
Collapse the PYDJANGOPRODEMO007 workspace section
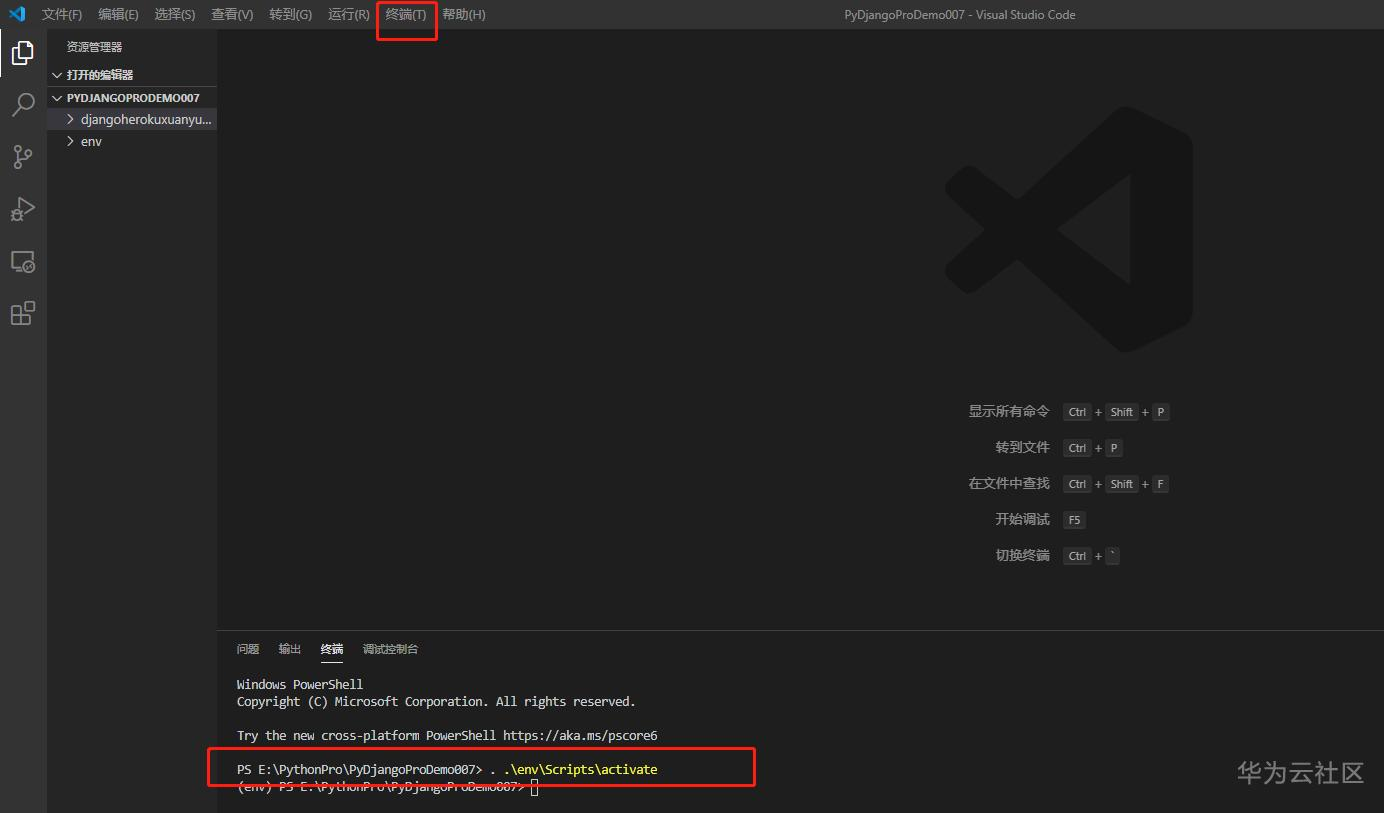tap(132, 98)
